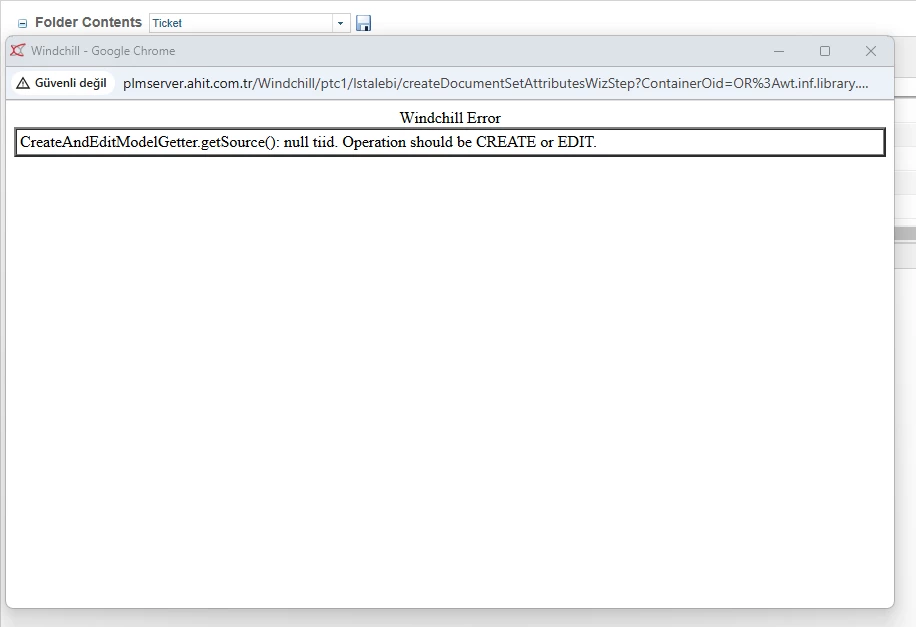Image resolution: width=916 pixels, height=627 pixels.
Task: Click the Windchill Error heading text
Action: point(450,118)
